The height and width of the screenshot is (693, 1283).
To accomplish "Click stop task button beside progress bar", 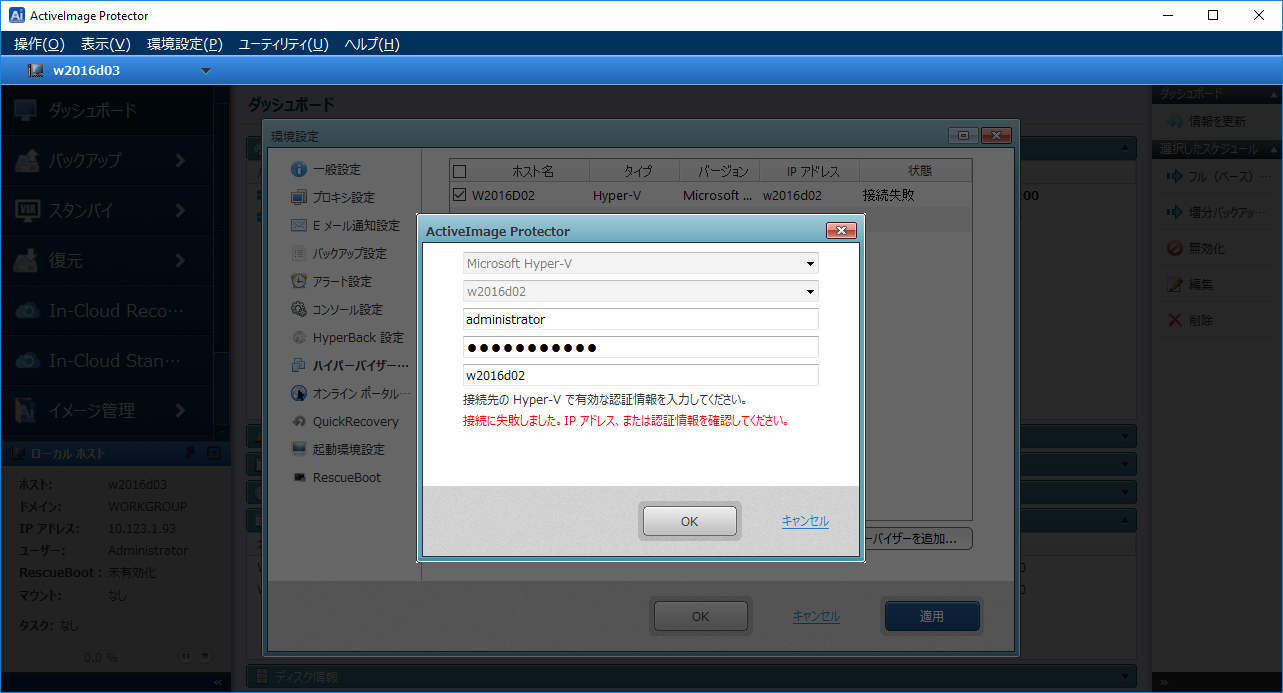I will 204,657.
